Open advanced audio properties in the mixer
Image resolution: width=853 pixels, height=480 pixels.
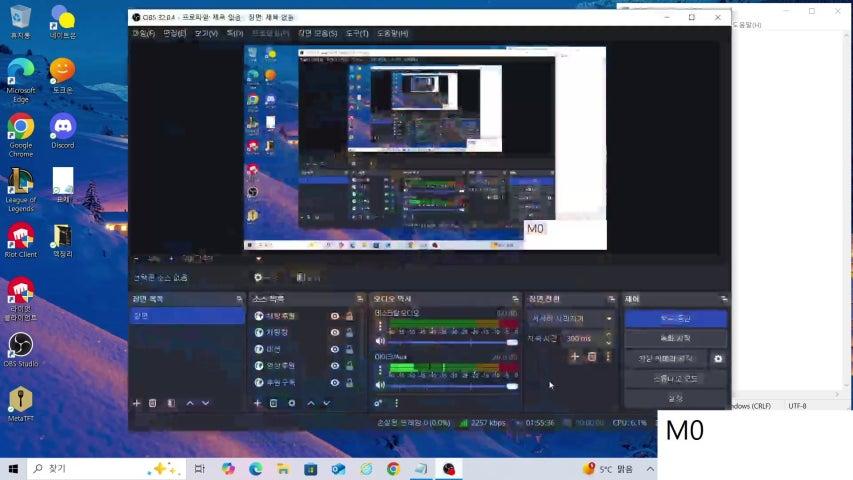379,403
